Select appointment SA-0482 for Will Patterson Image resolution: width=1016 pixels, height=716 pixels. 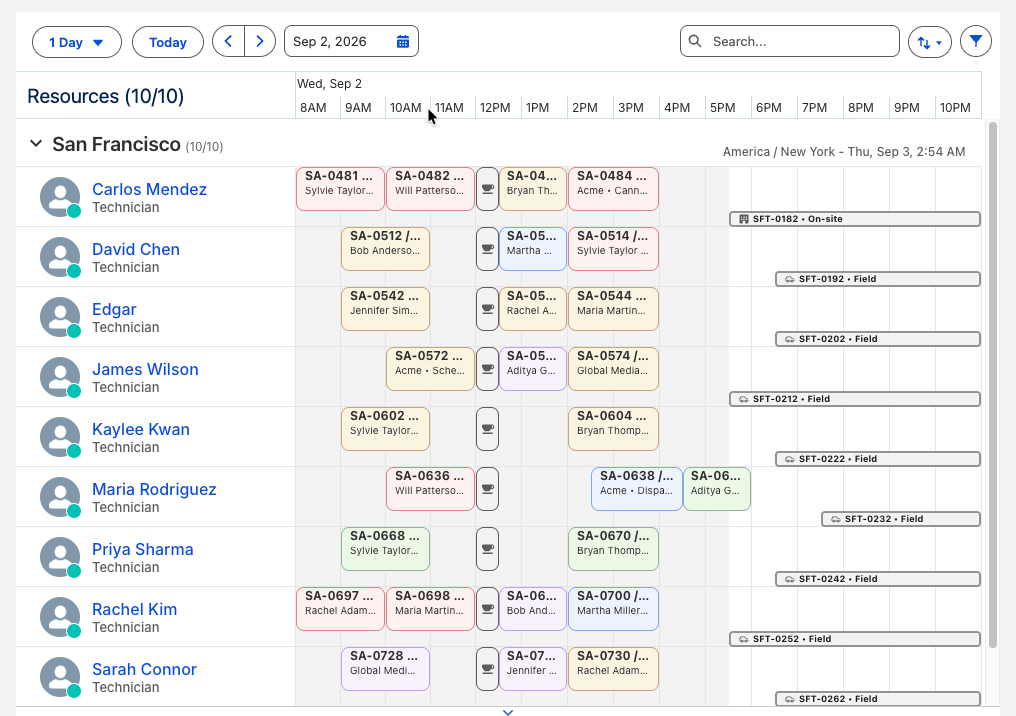(x=430, y=189)
